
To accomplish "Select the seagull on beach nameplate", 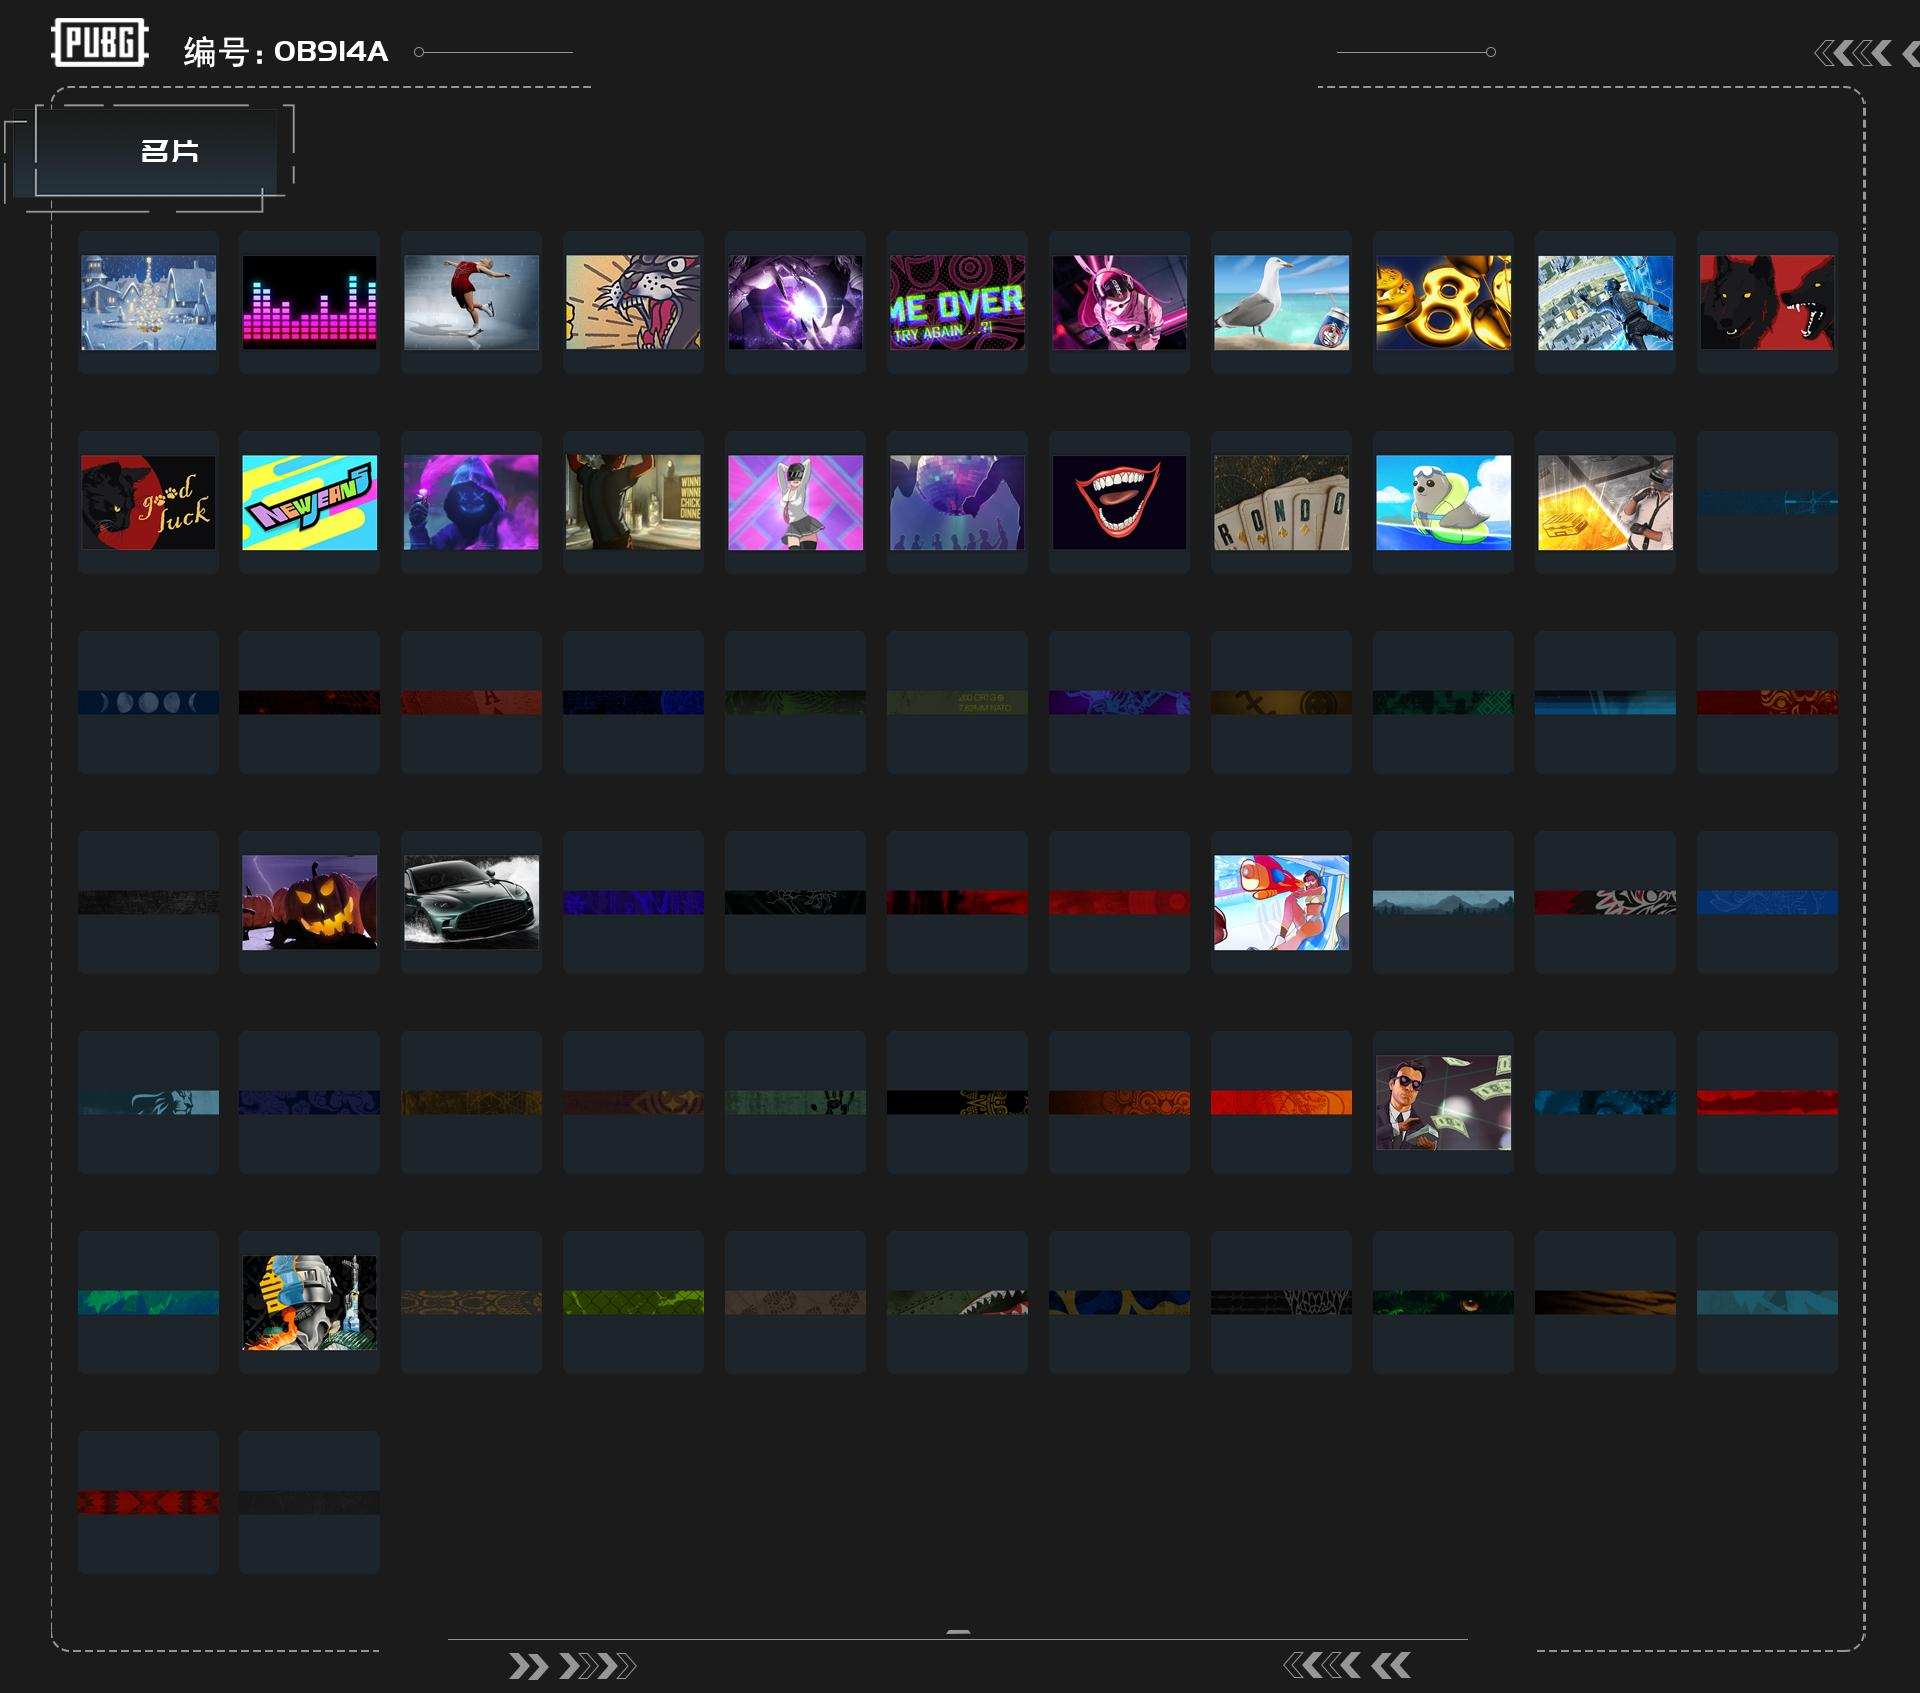I will (1281, 302).
